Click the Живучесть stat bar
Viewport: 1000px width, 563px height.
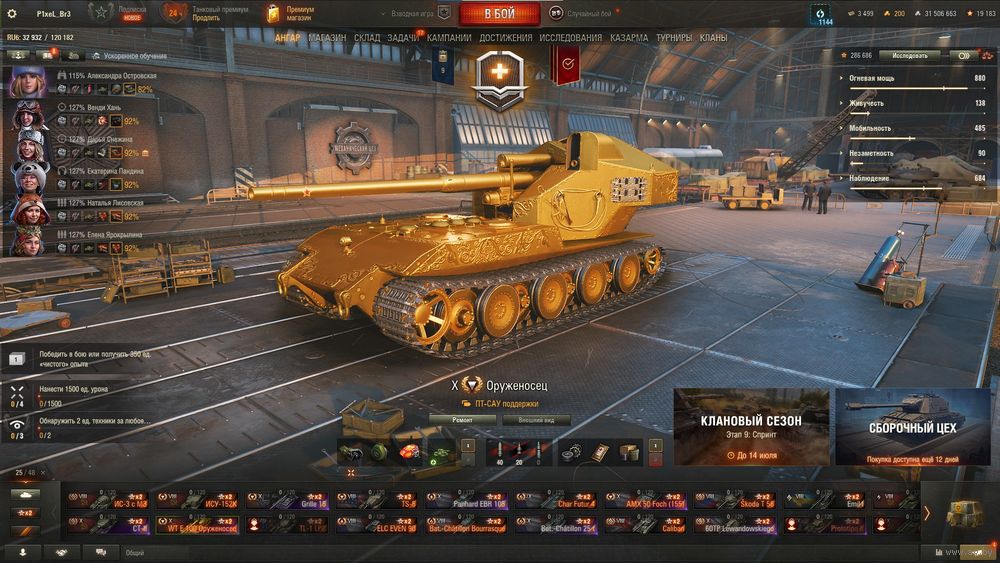(x=913, y=113)
